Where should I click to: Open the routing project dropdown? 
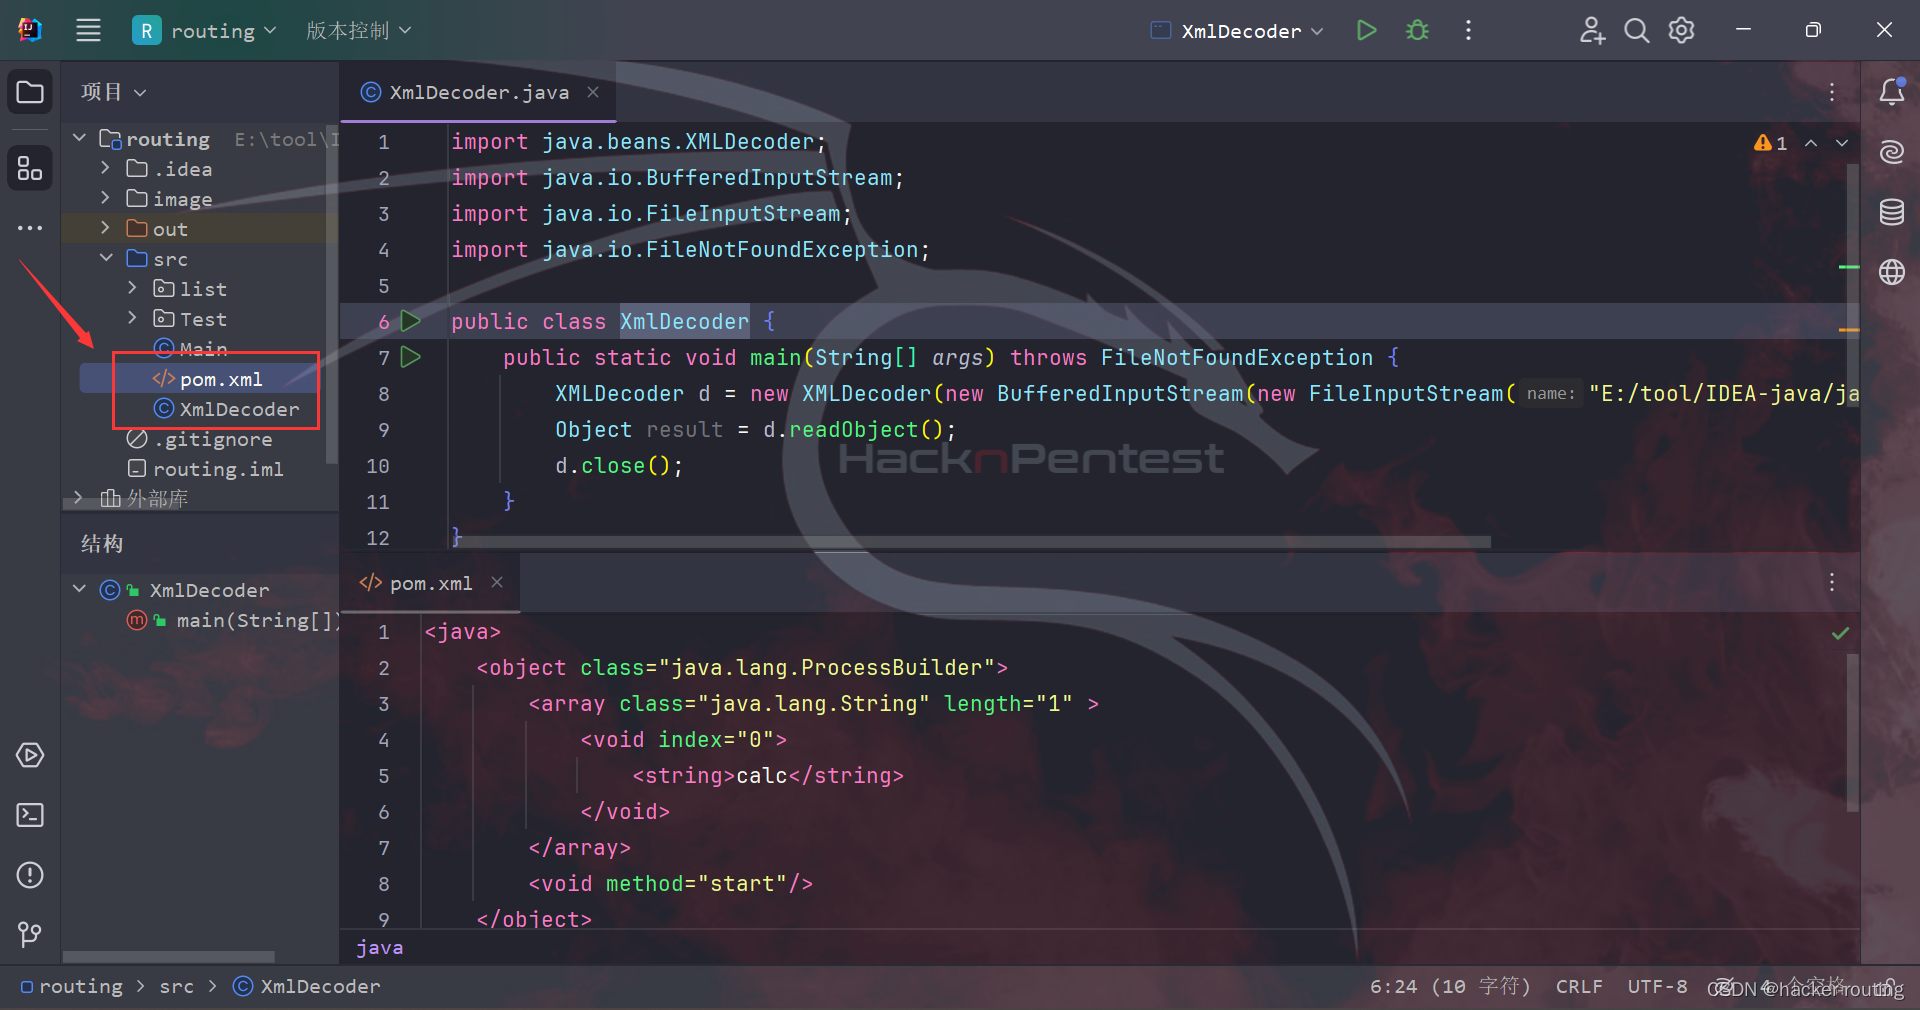[206, 31]
